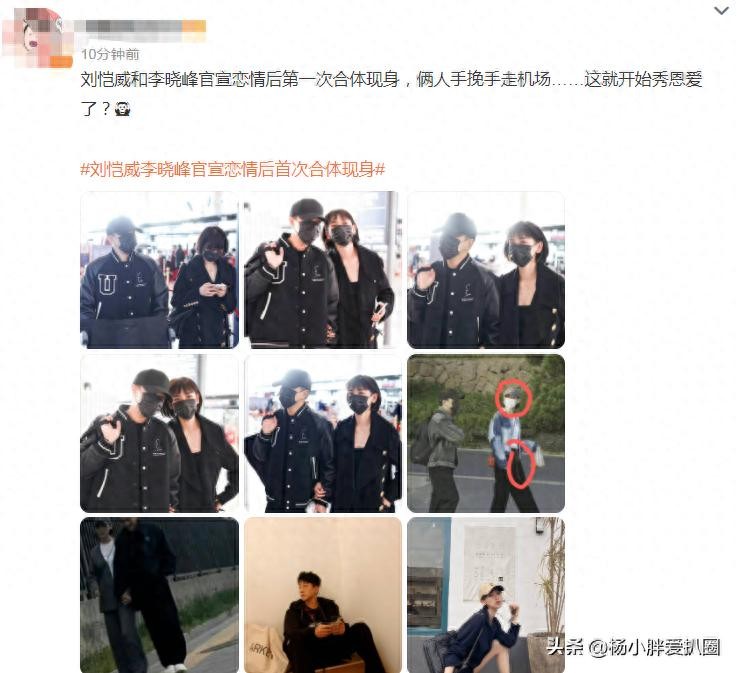Click the red-circled masked face in street photo
Image resolution: width=737 pixels, height=673 pixels.
pyautogui.click(x=513, y=398)
